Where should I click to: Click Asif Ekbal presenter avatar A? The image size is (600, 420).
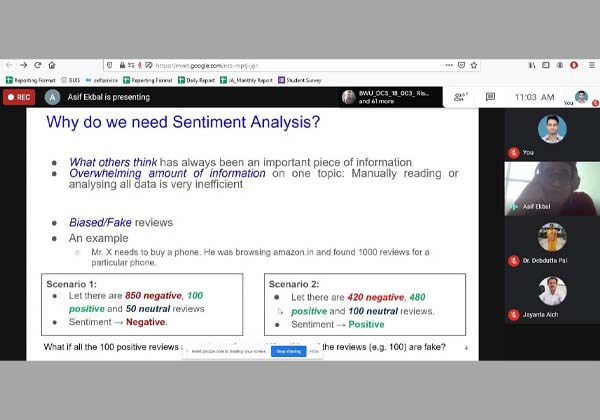click(x=52, y=97)
